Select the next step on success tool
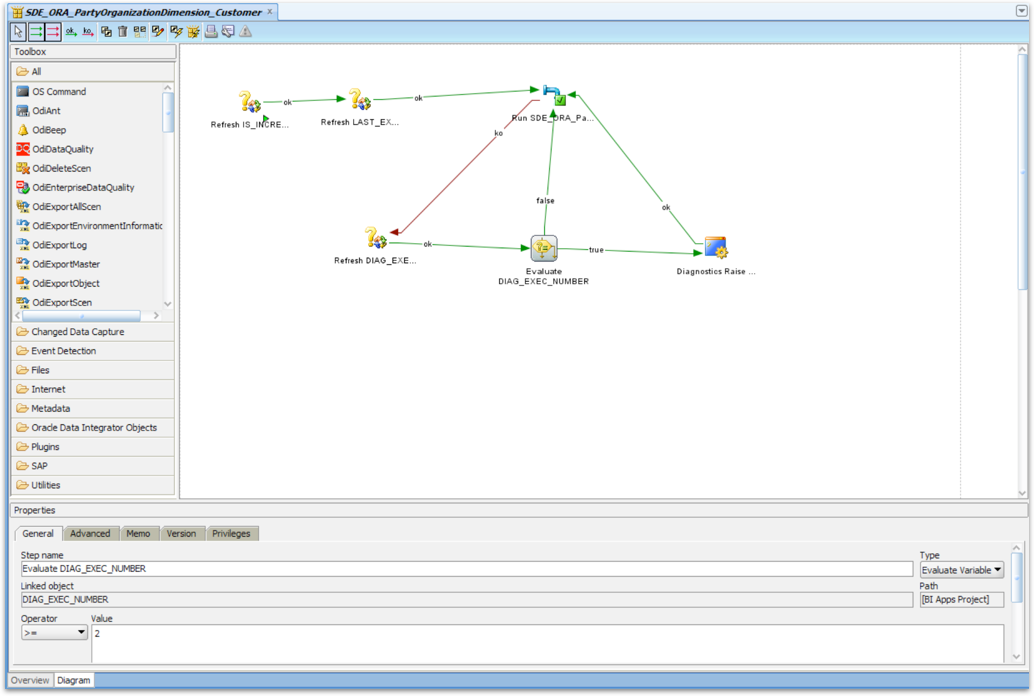The image size is (1034, 696). pos(34,32)
